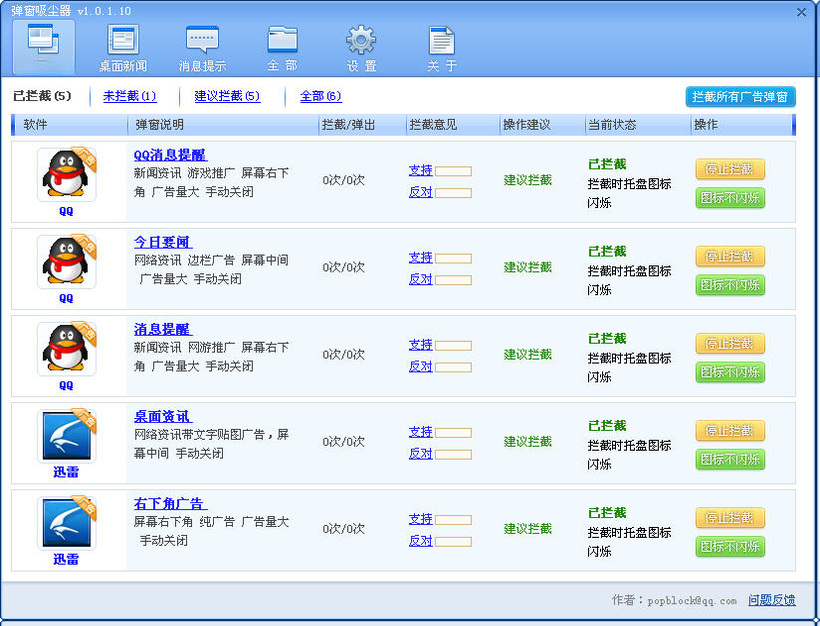The width and height of the screenshot is (820, 626).
Task: Click the QQ penguin icon in 今日要闻 row
Action: pos(66,261)
